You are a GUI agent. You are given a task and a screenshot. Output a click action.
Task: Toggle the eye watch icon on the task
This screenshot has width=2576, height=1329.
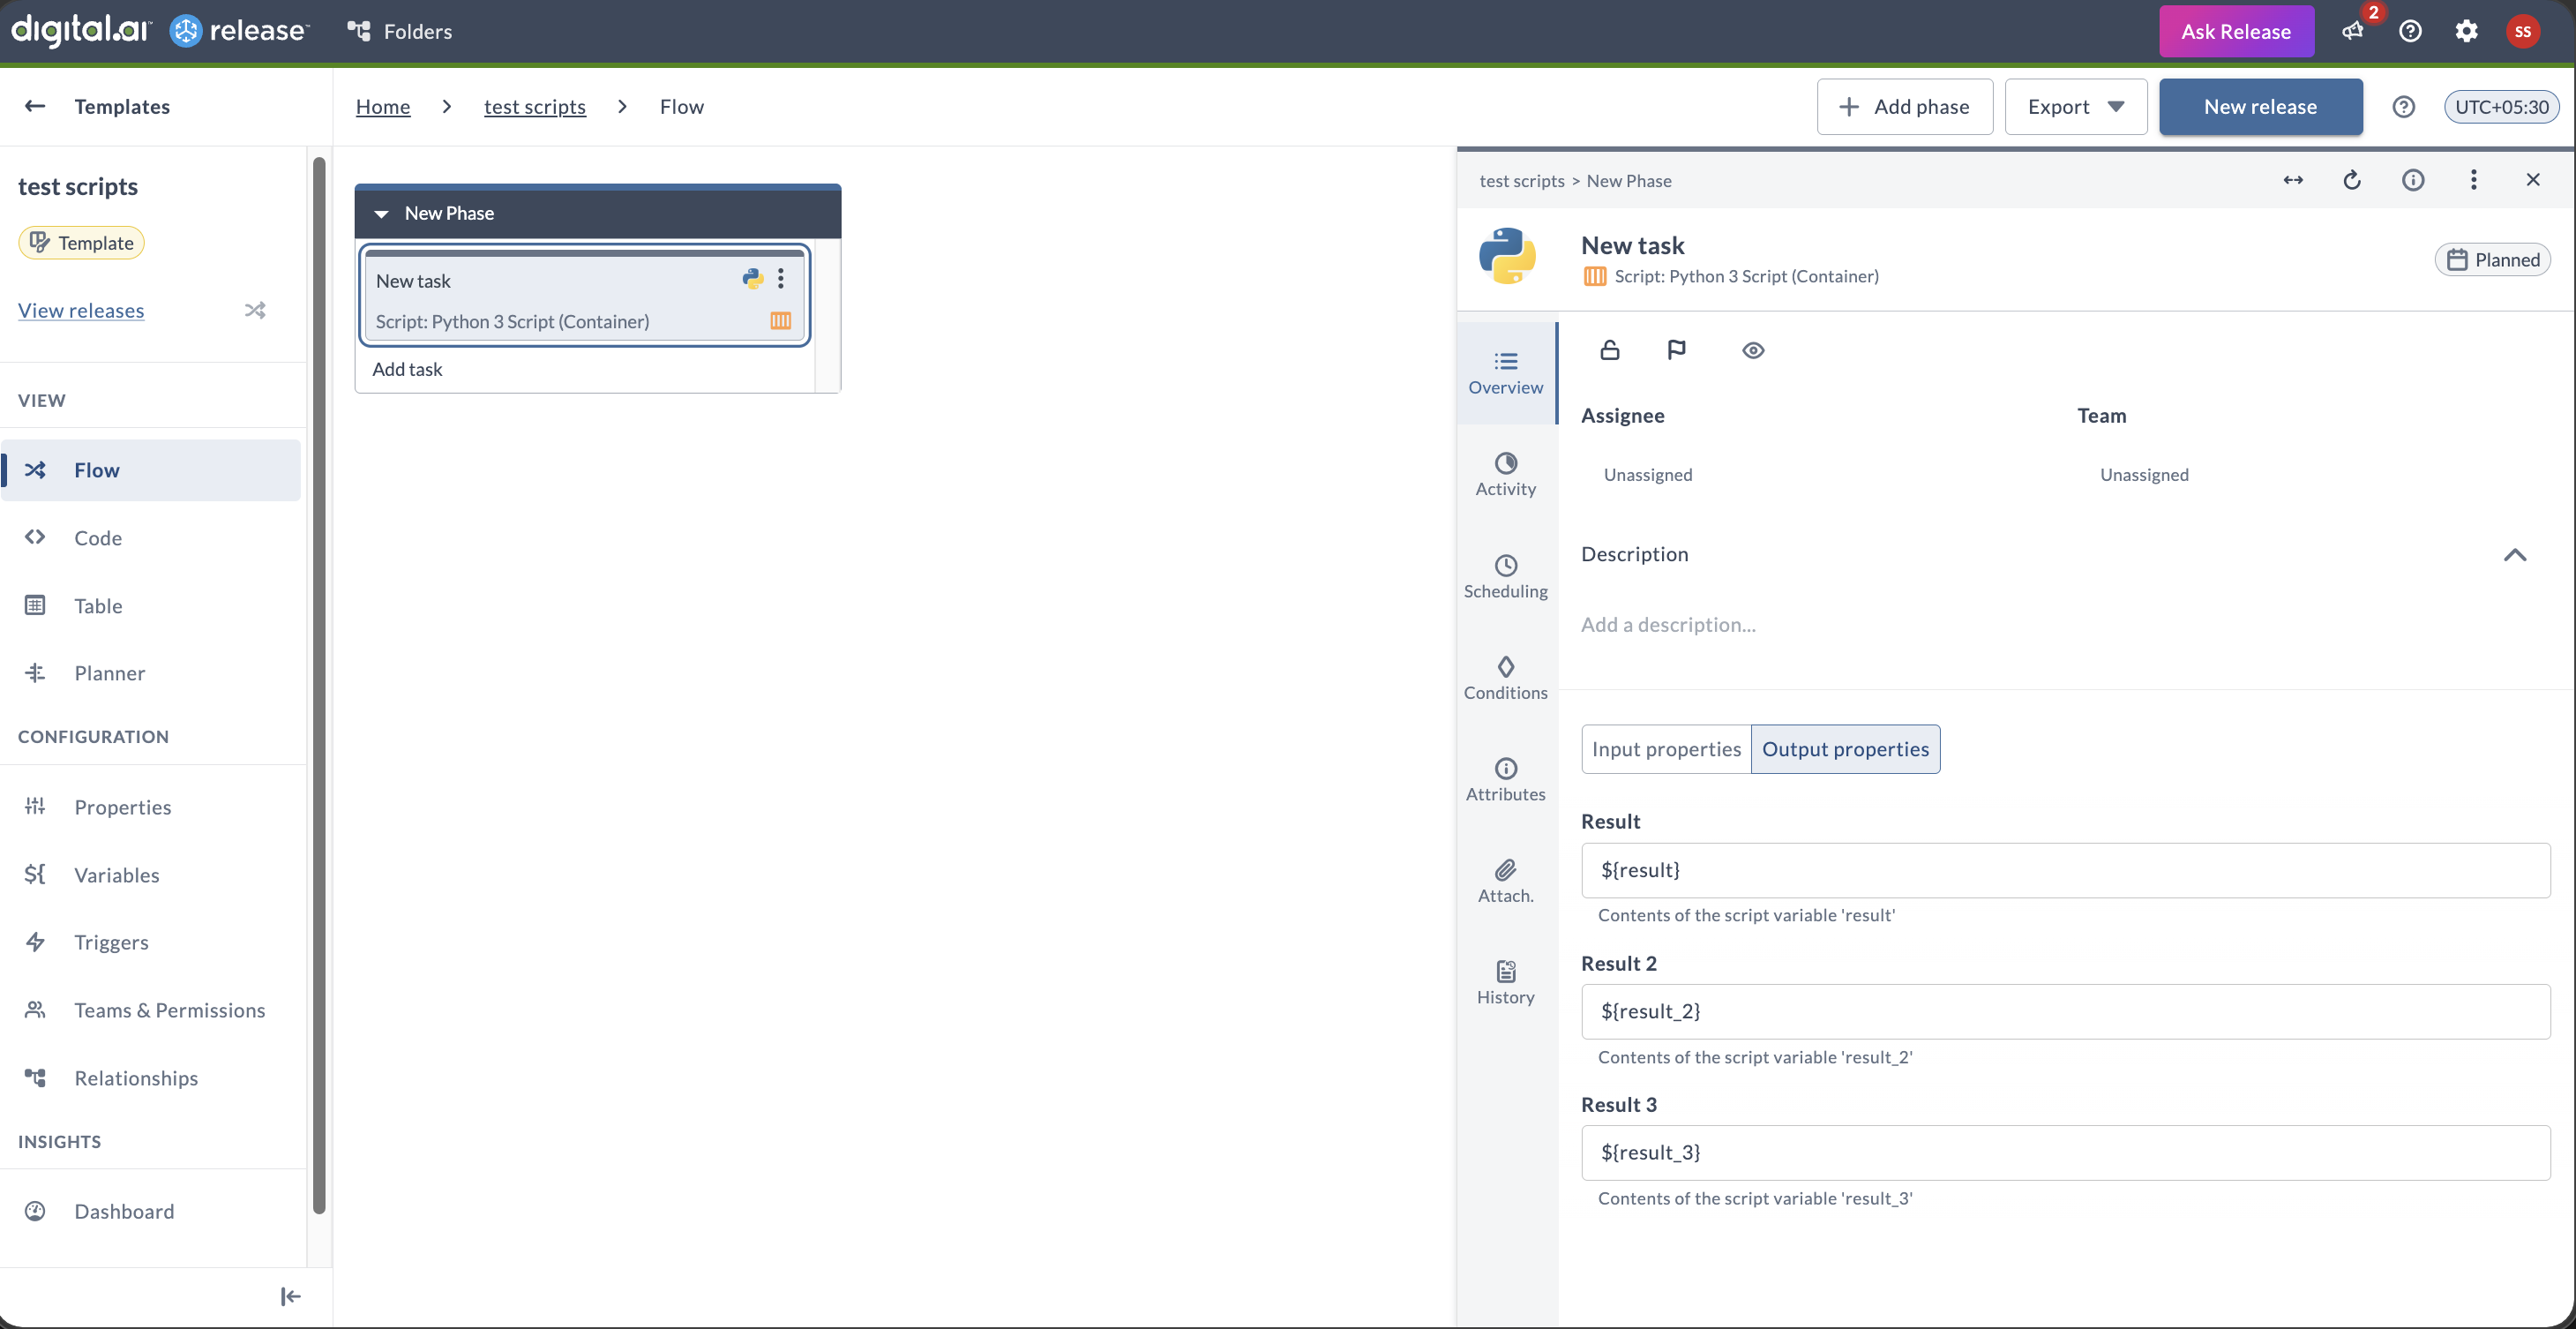[1752, 350]
